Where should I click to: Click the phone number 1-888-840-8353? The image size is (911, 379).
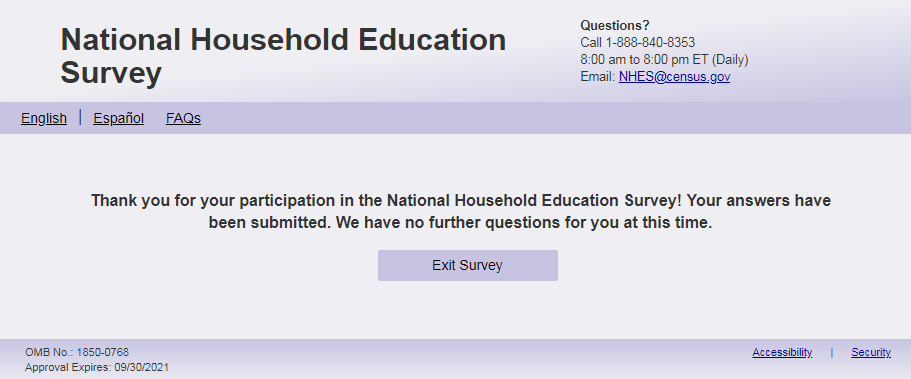(x=650, y=42)
